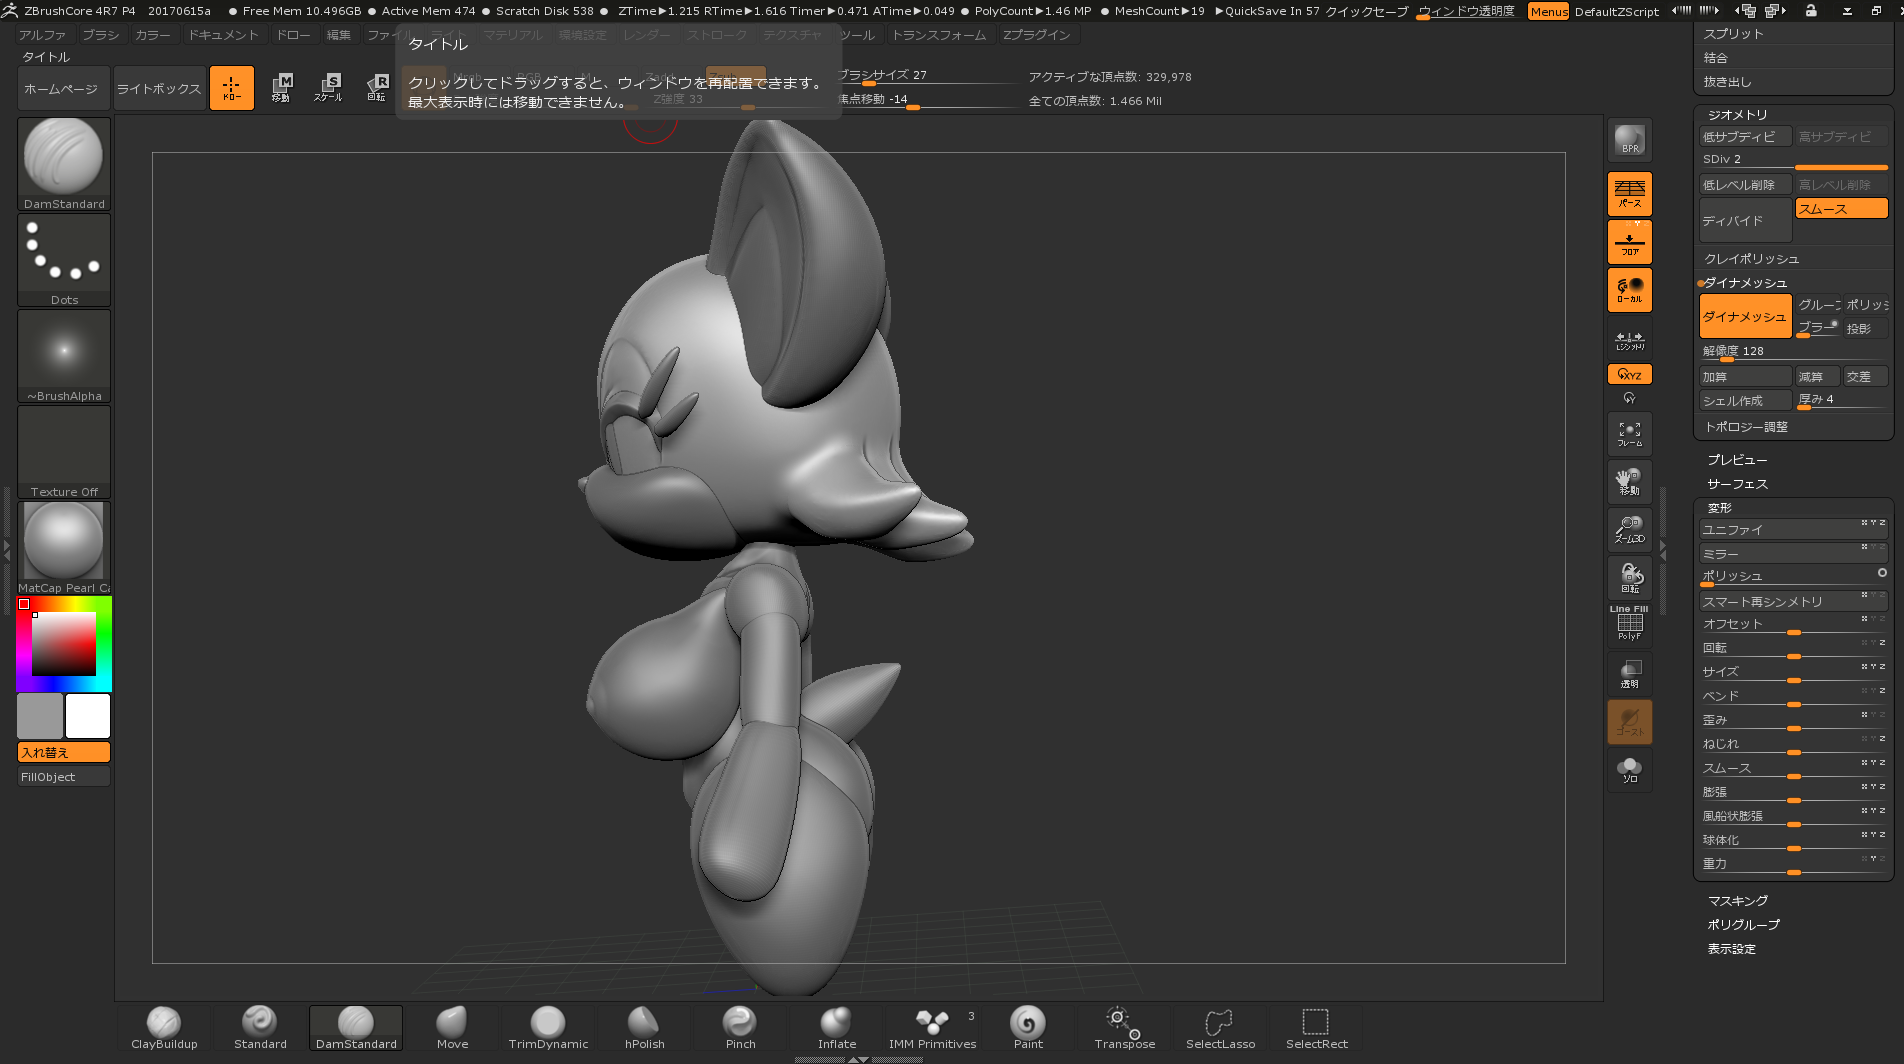Toggle パース perspective view
Image resolution: width=1904 pixels, height=1064 pixels.
click(1629, 194)
